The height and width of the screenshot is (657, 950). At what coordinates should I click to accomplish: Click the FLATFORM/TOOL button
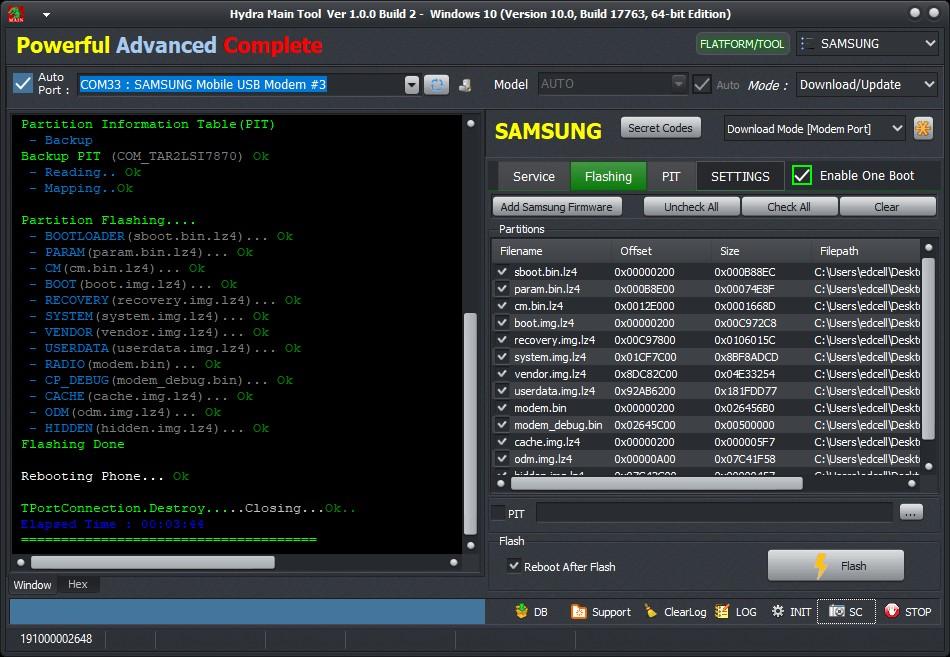[x=742, y=44]
